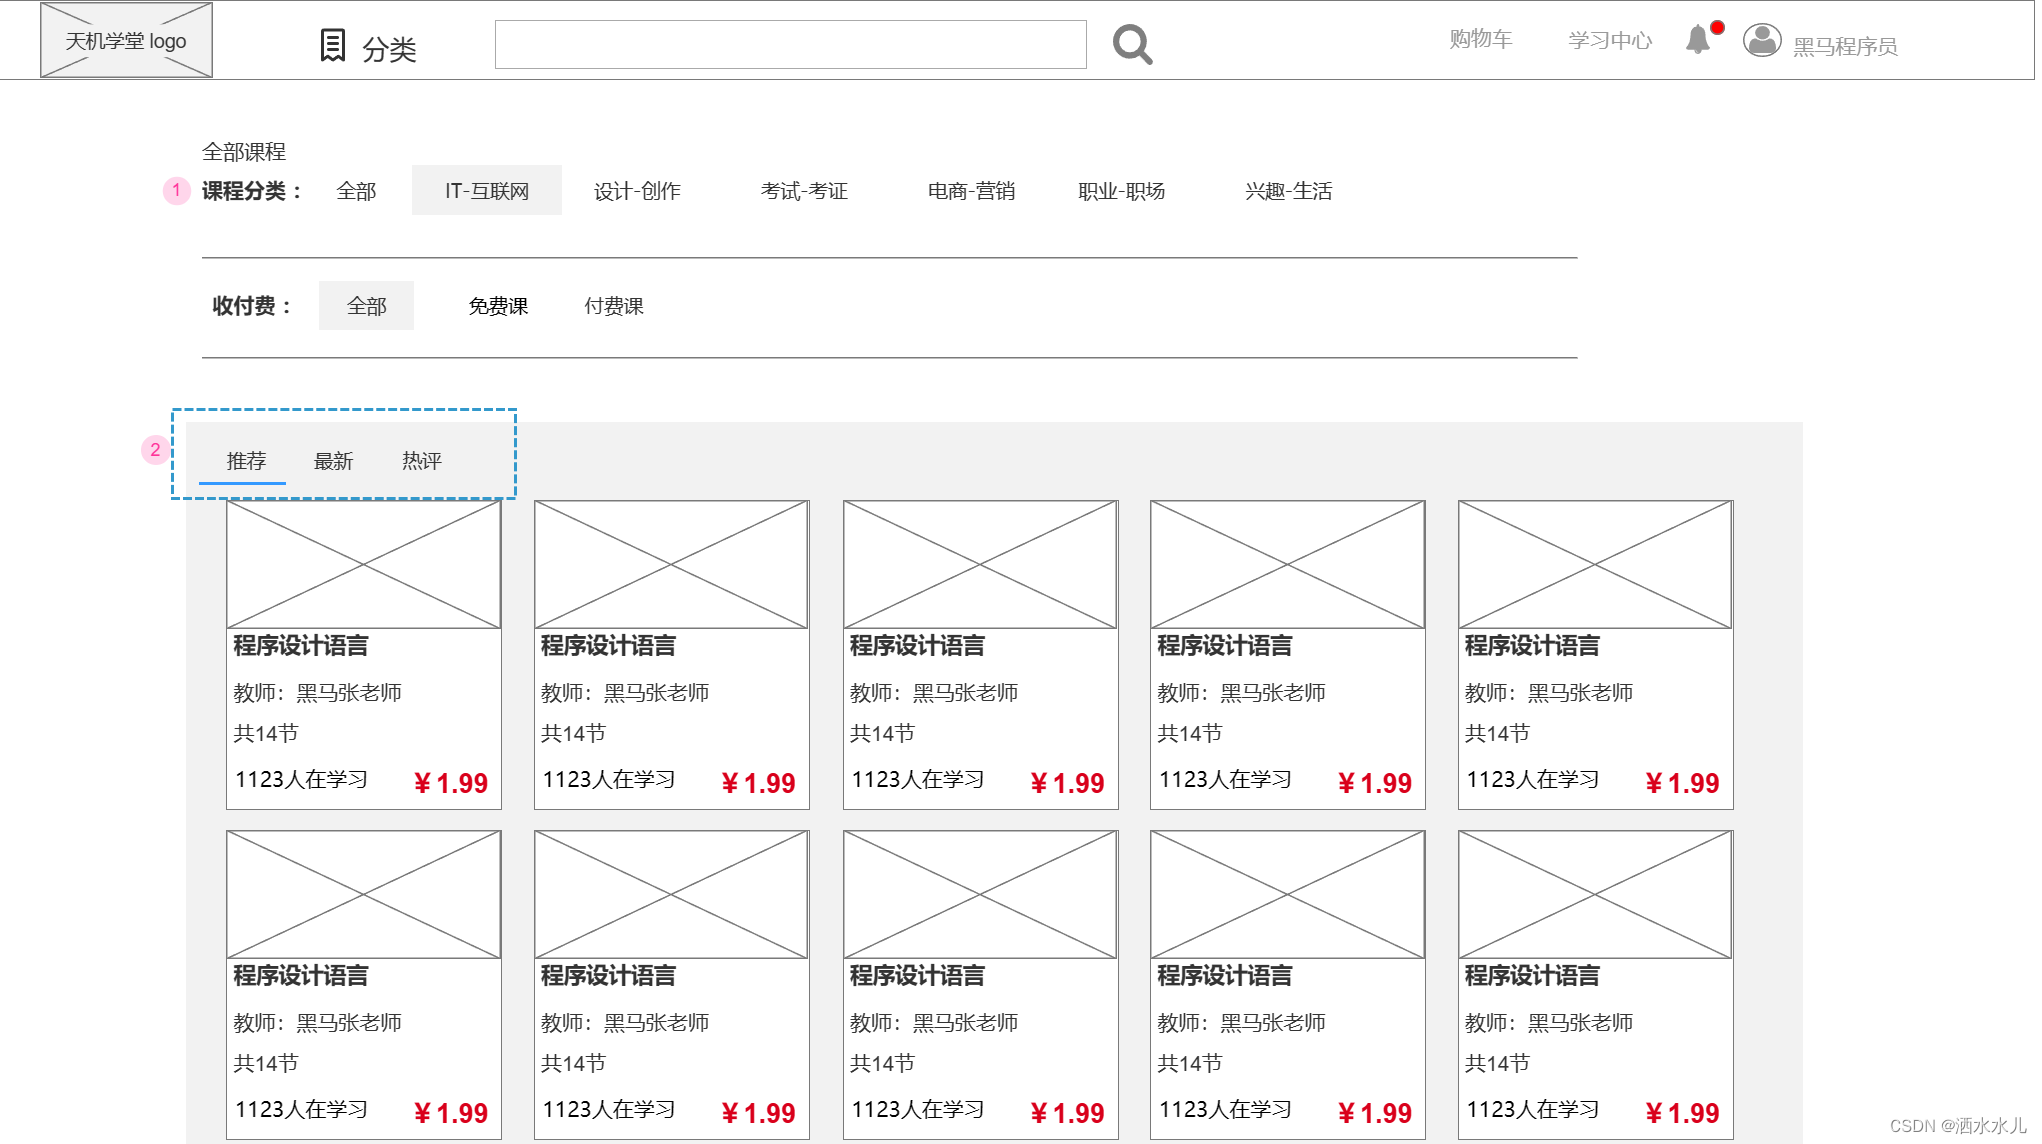Viewport: 2042px width, 1144px height.
Task: Click pink annotation marker number 2
Action: pyautogui.click(x=155, y=450)
